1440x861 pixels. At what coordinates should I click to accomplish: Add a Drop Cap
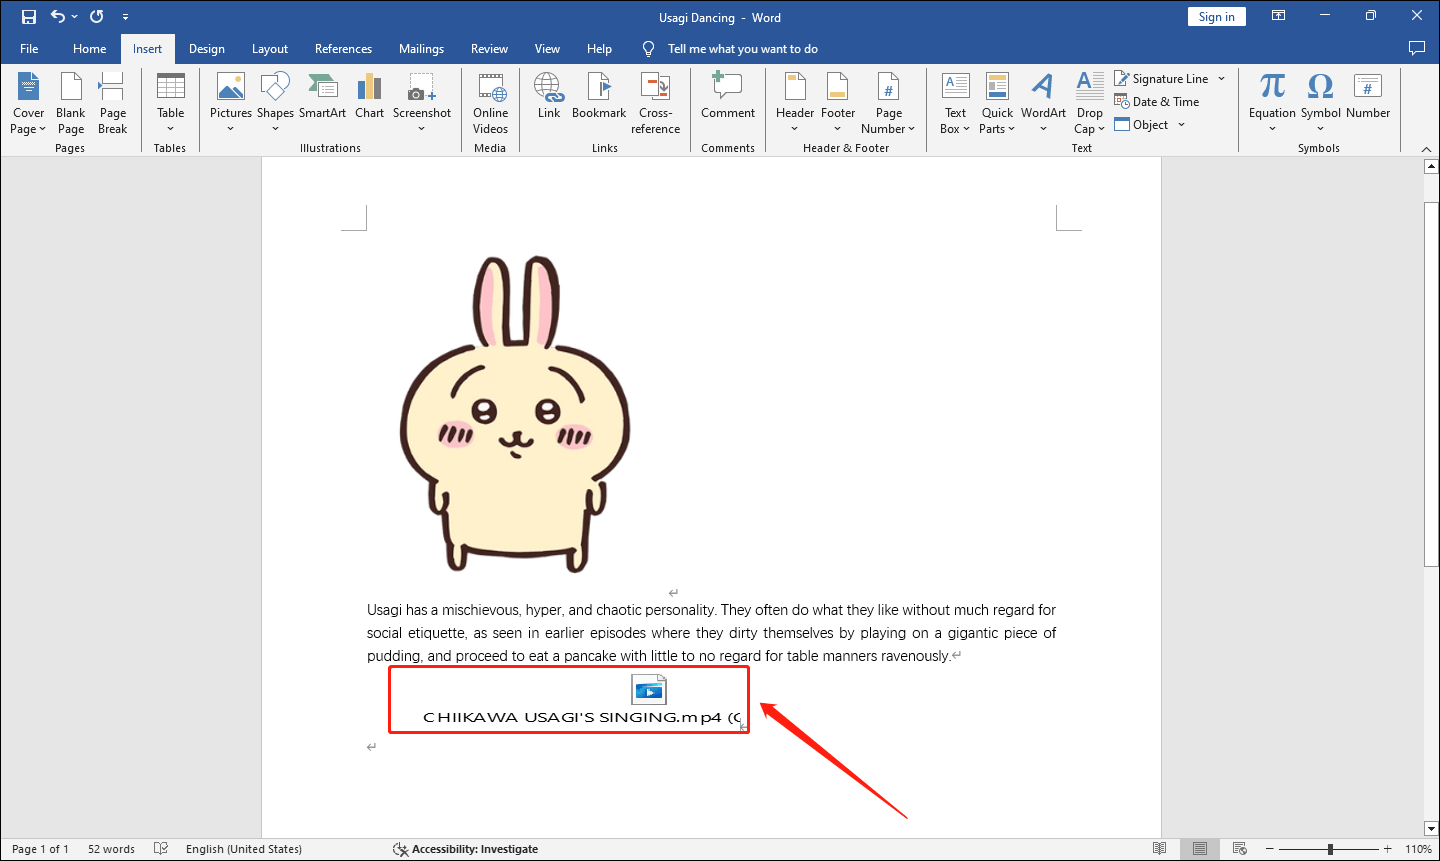[x=1090, y=102]
